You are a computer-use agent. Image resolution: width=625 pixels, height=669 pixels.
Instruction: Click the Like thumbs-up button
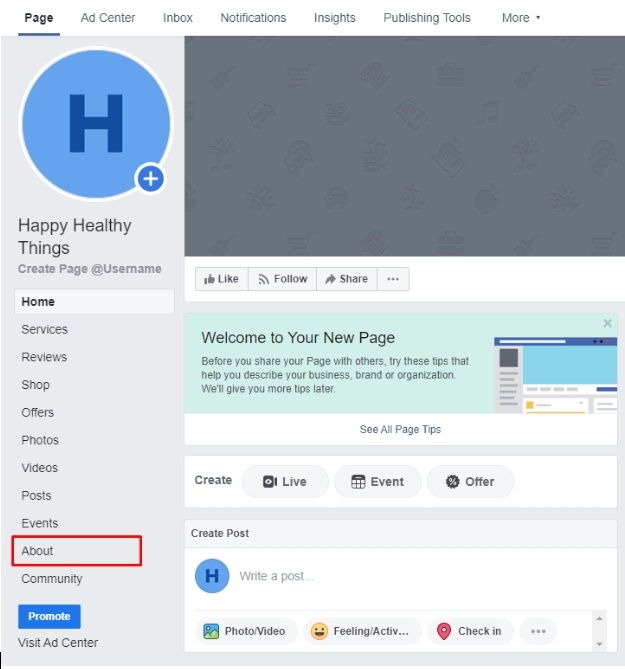click(221, 279)
